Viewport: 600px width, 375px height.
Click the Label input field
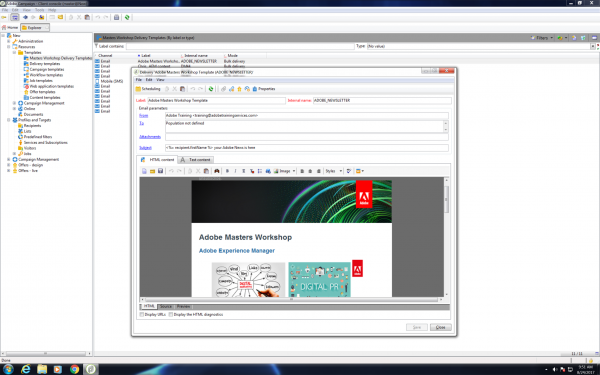217,100
